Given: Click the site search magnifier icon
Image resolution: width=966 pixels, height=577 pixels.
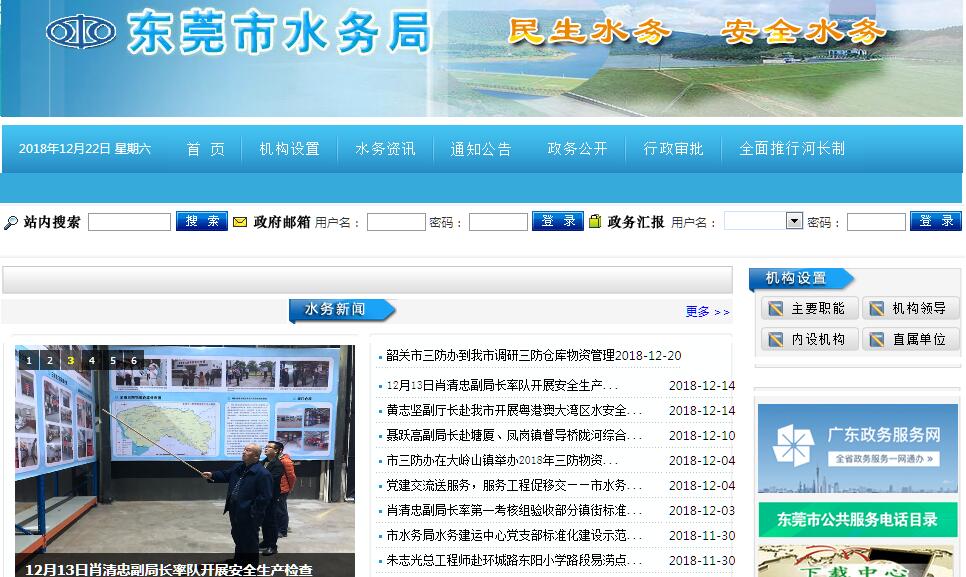Looking at the screenshot, I should pyautogui.click(x=11, y=222).
